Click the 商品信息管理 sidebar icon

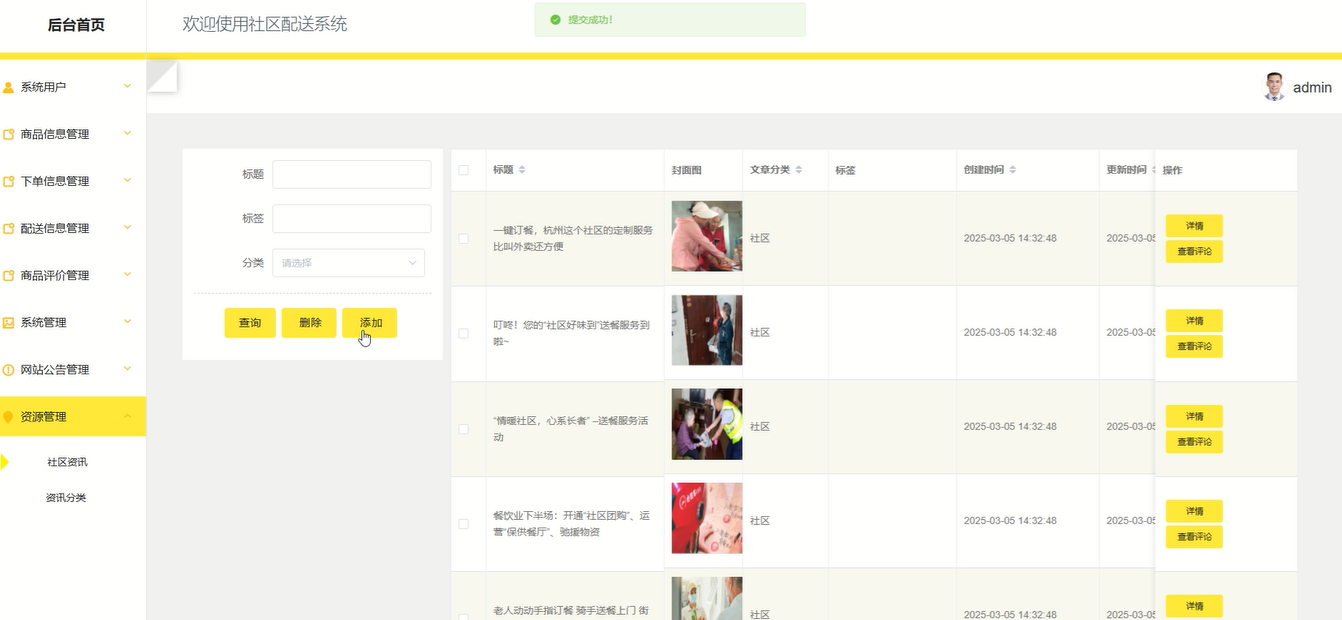(9, 135)
